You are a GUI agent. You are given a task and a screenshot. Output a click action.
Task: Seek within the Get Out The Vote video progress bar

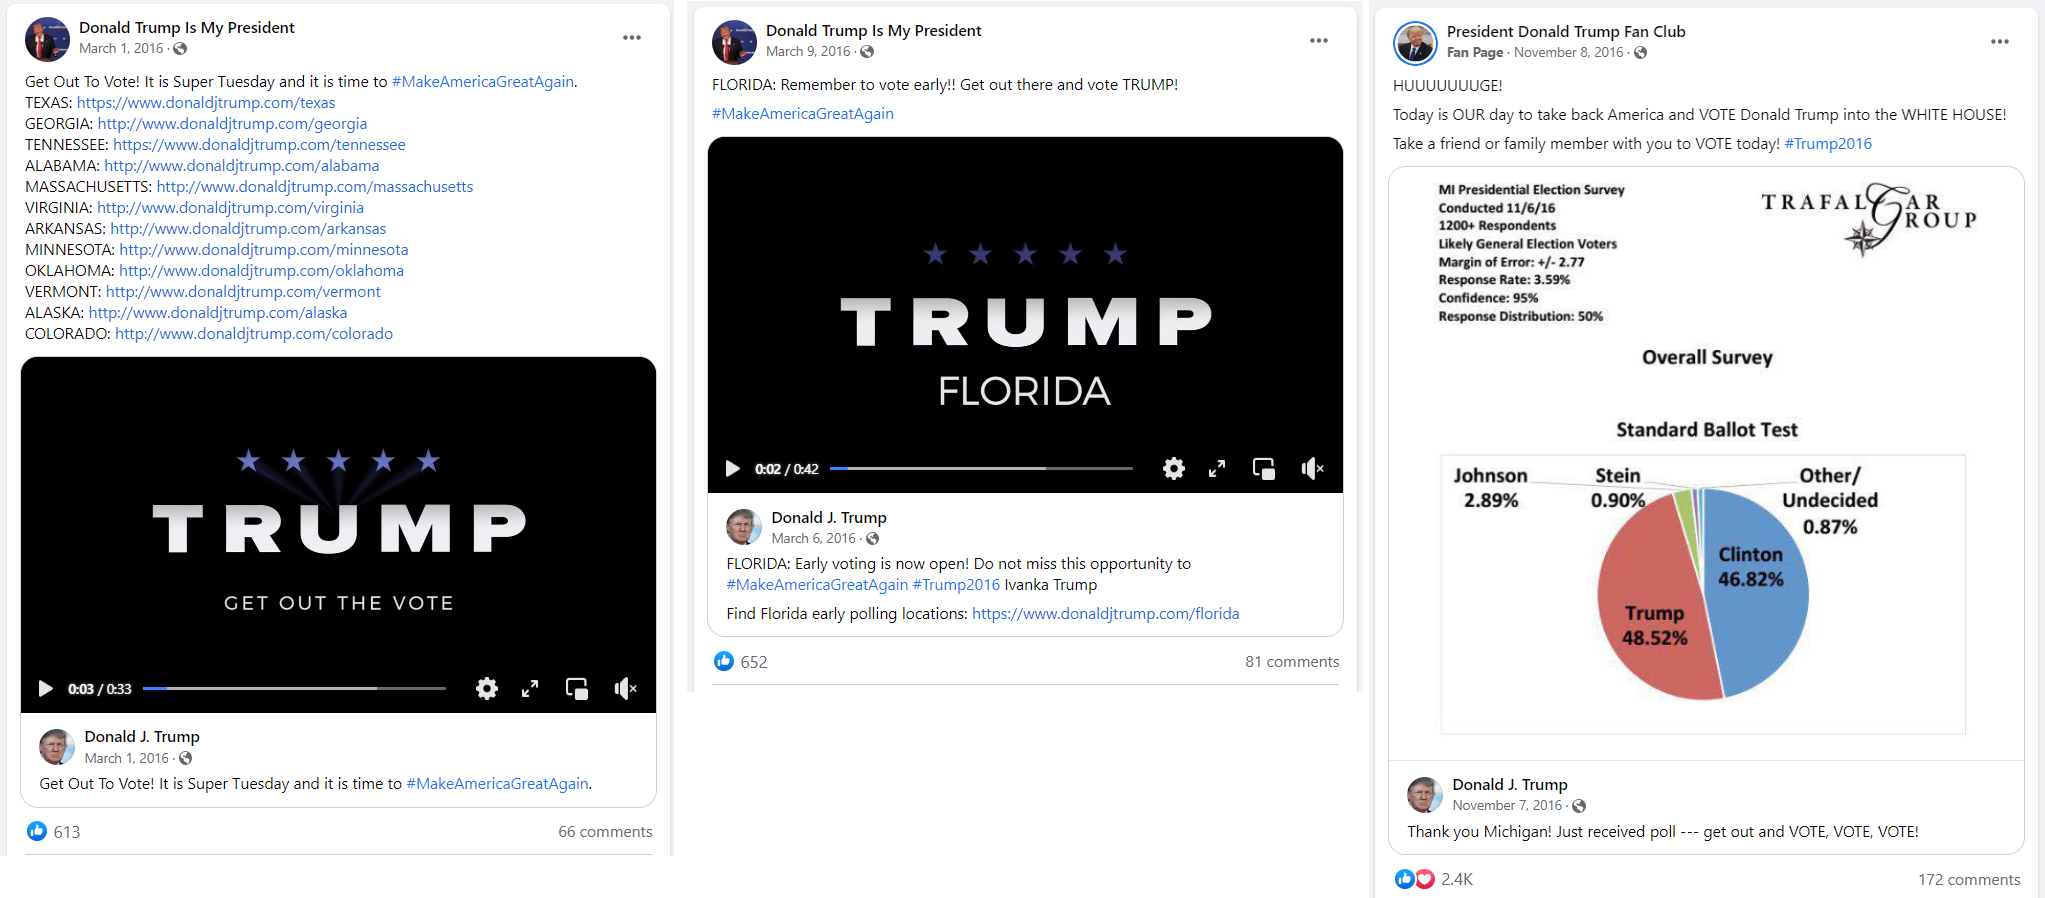click(x=294, y=689)
